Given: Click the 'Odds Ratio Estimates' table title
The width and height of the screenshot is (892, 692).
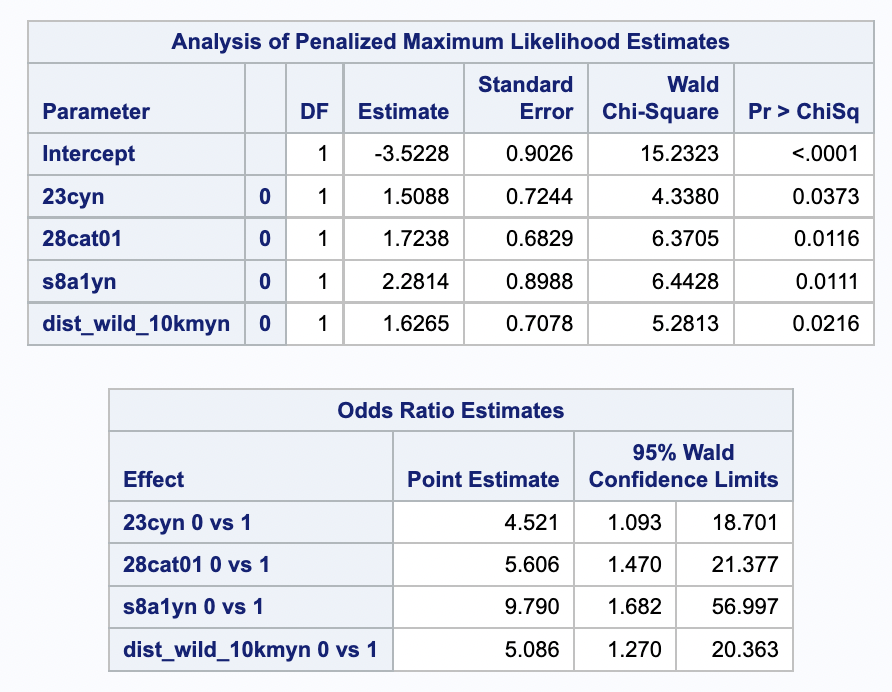Looking at the screenshot, I should point(450,410).
